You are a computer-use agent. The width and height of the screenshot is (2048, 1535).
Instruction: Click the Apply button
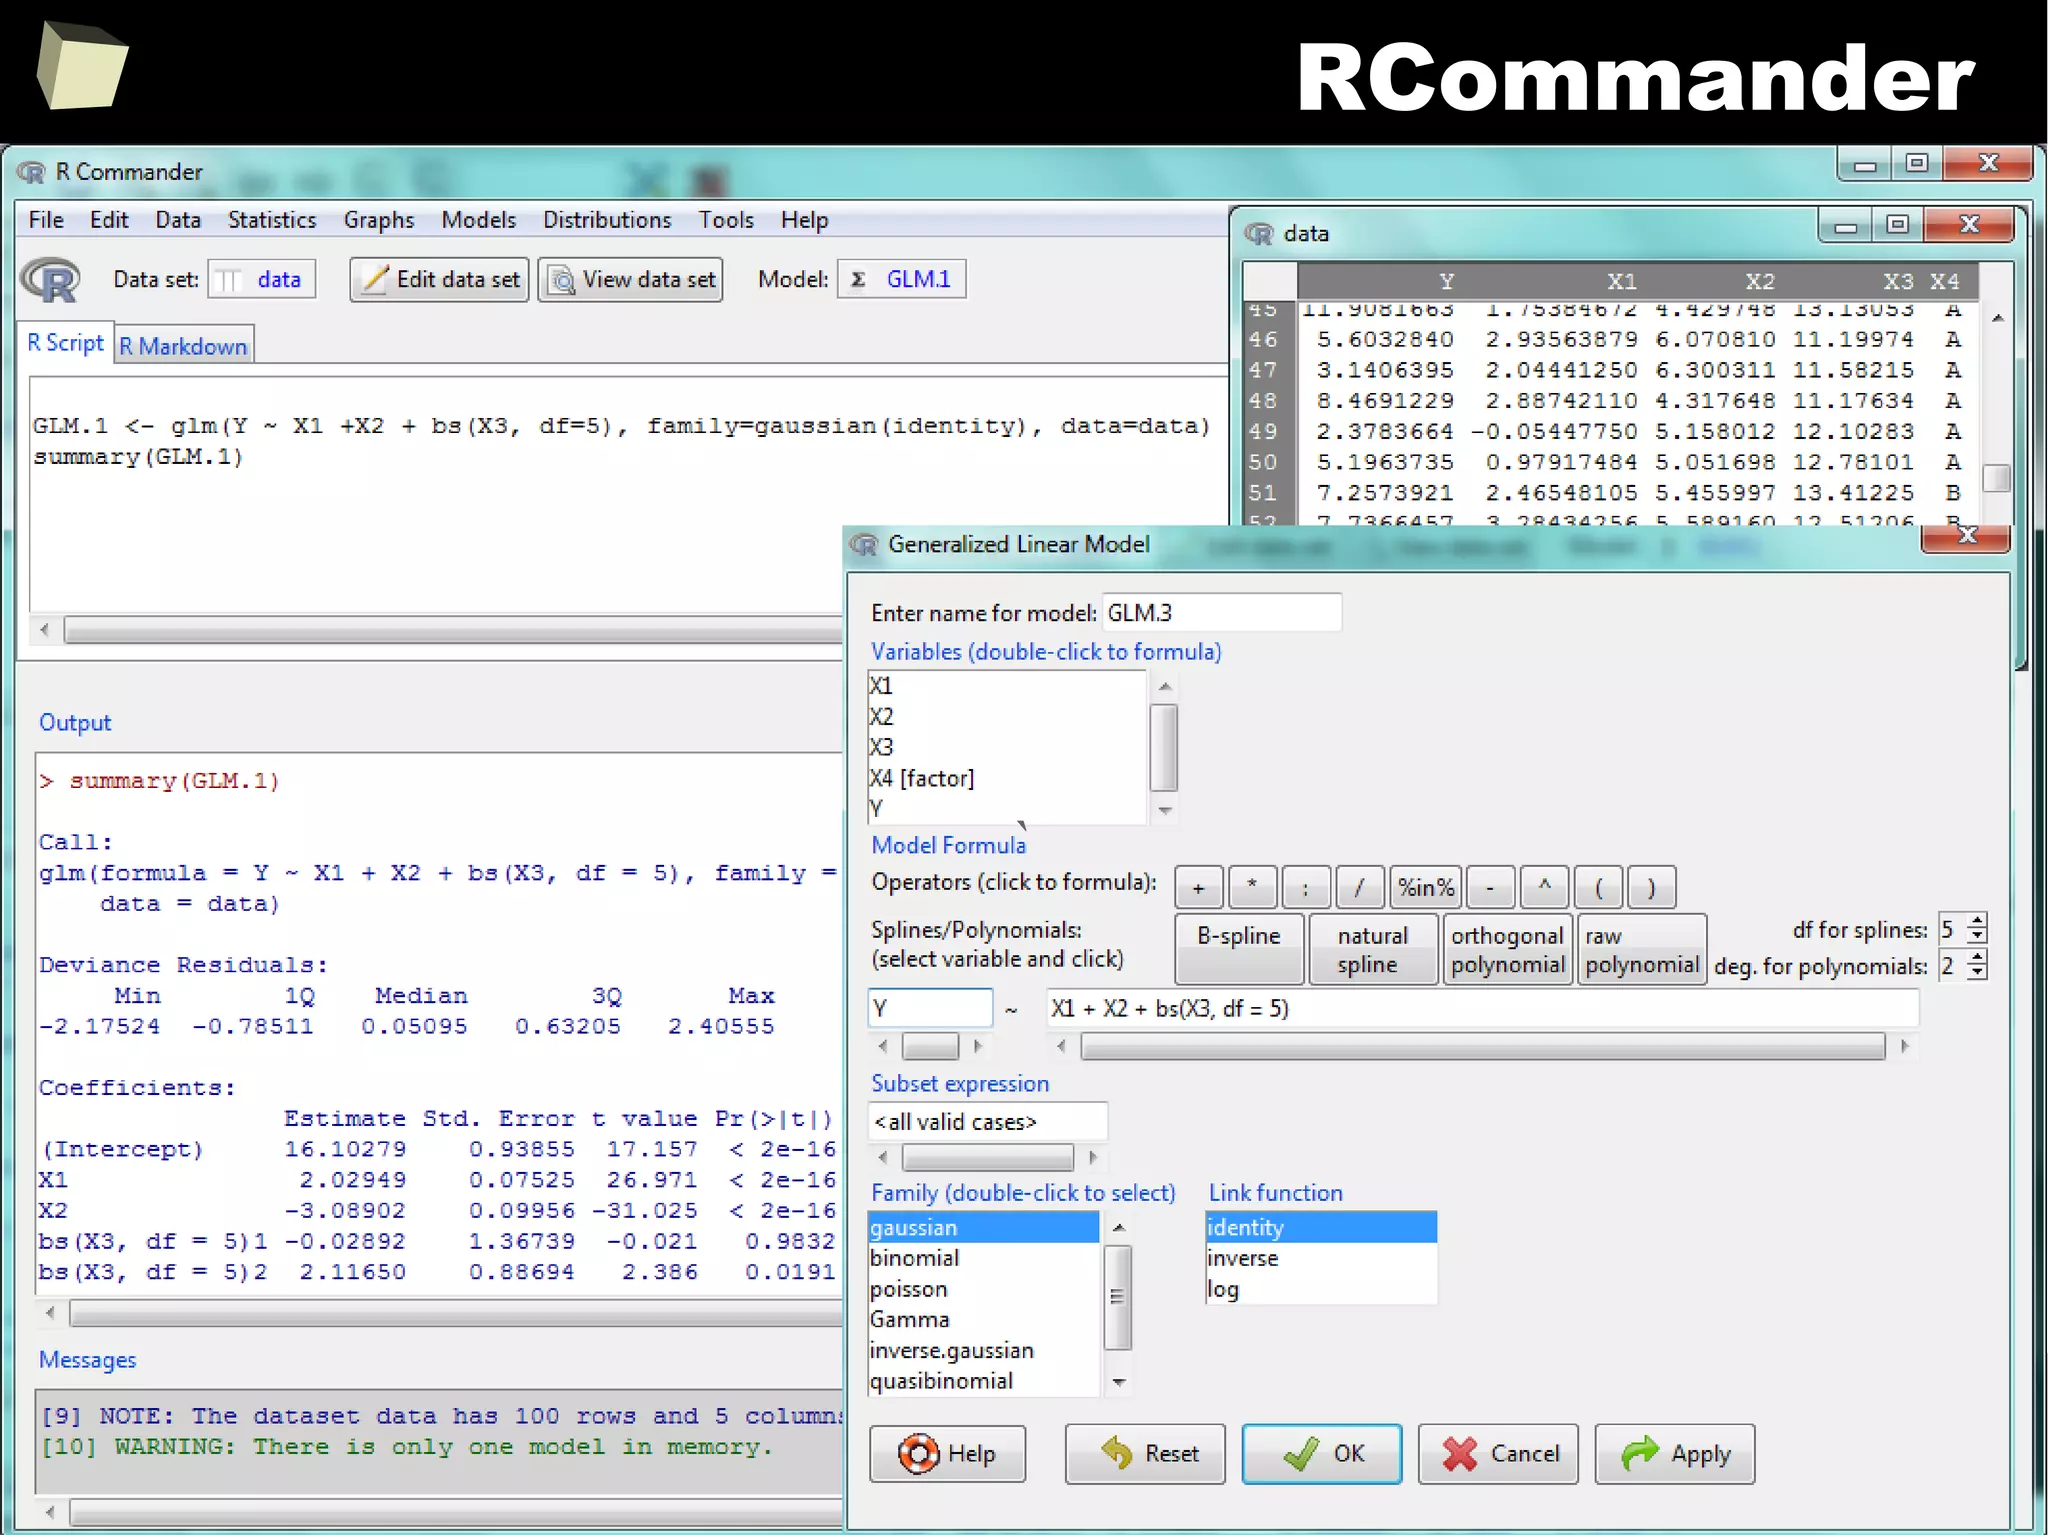tap(1675, 1454)
